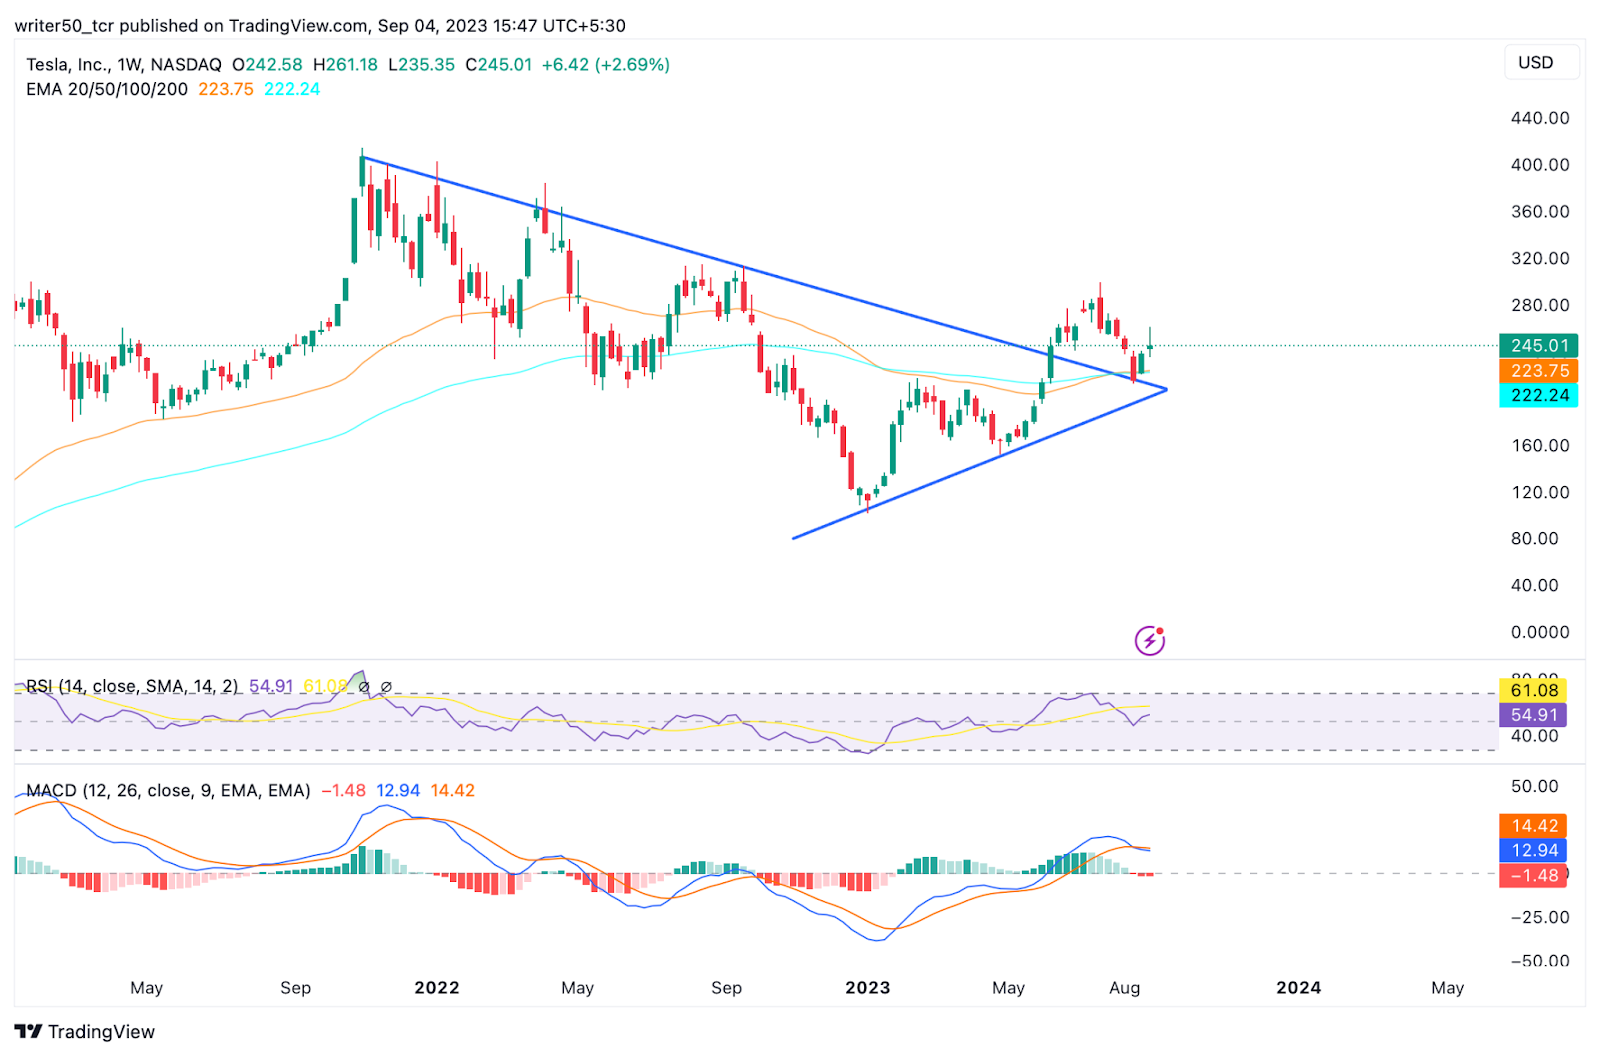Click the cyan EMA price label 222.24
Image resolution: width=1600 pixels, height=1057 pixels.
(1539, 396)
